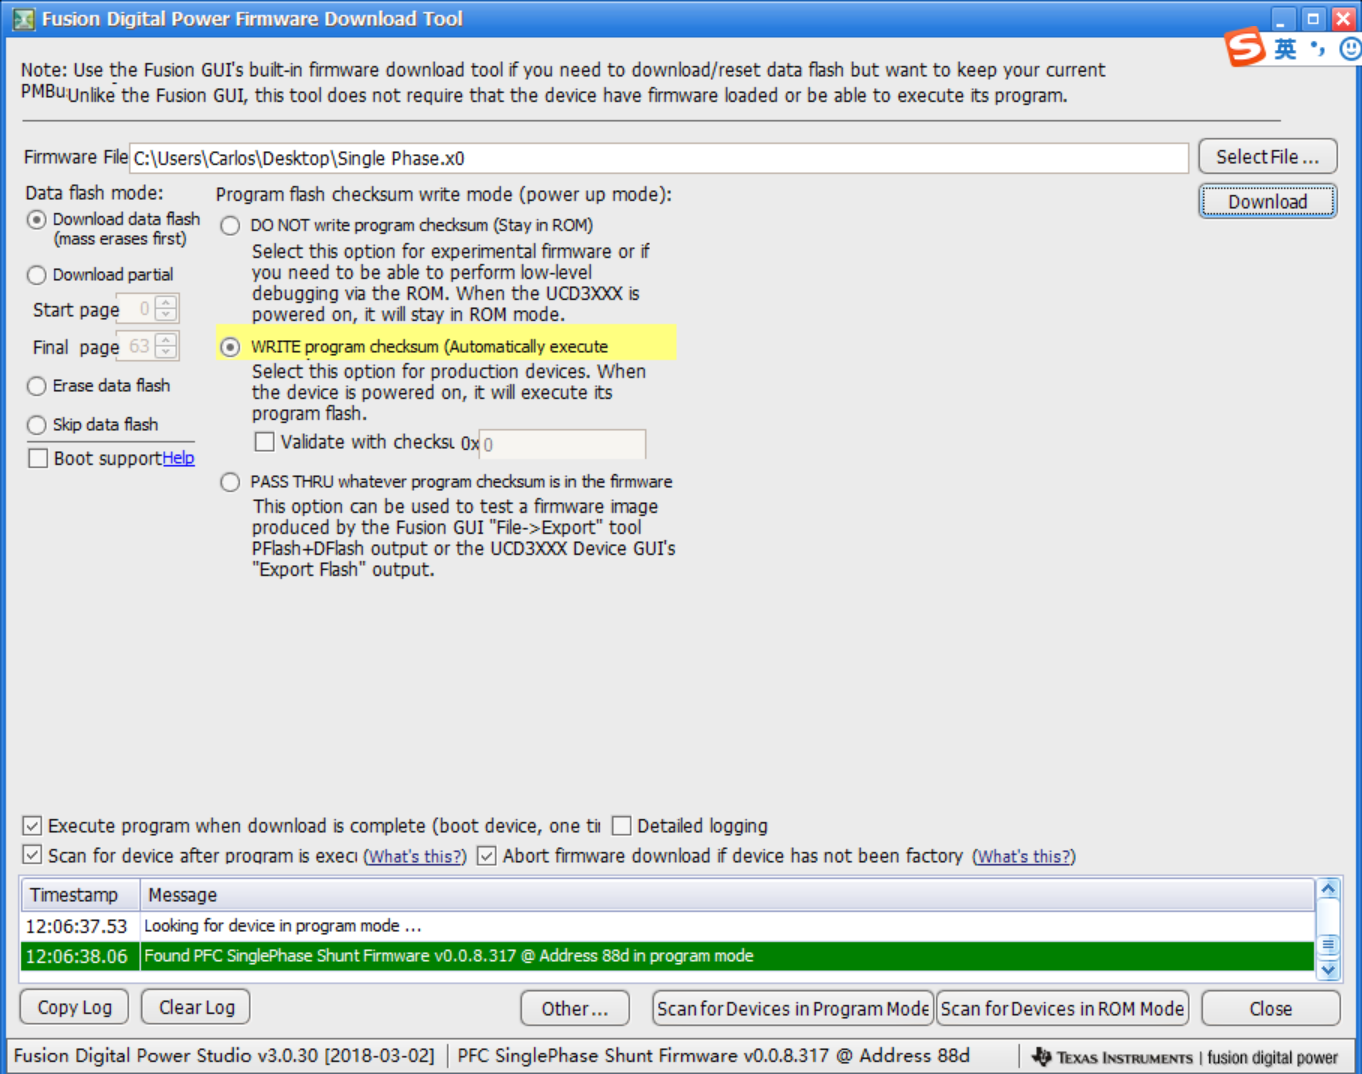Toggle Execute program when download complete checkbox
The width and height of the screenshot is (1362, 1074).
(x=32, y=826)
